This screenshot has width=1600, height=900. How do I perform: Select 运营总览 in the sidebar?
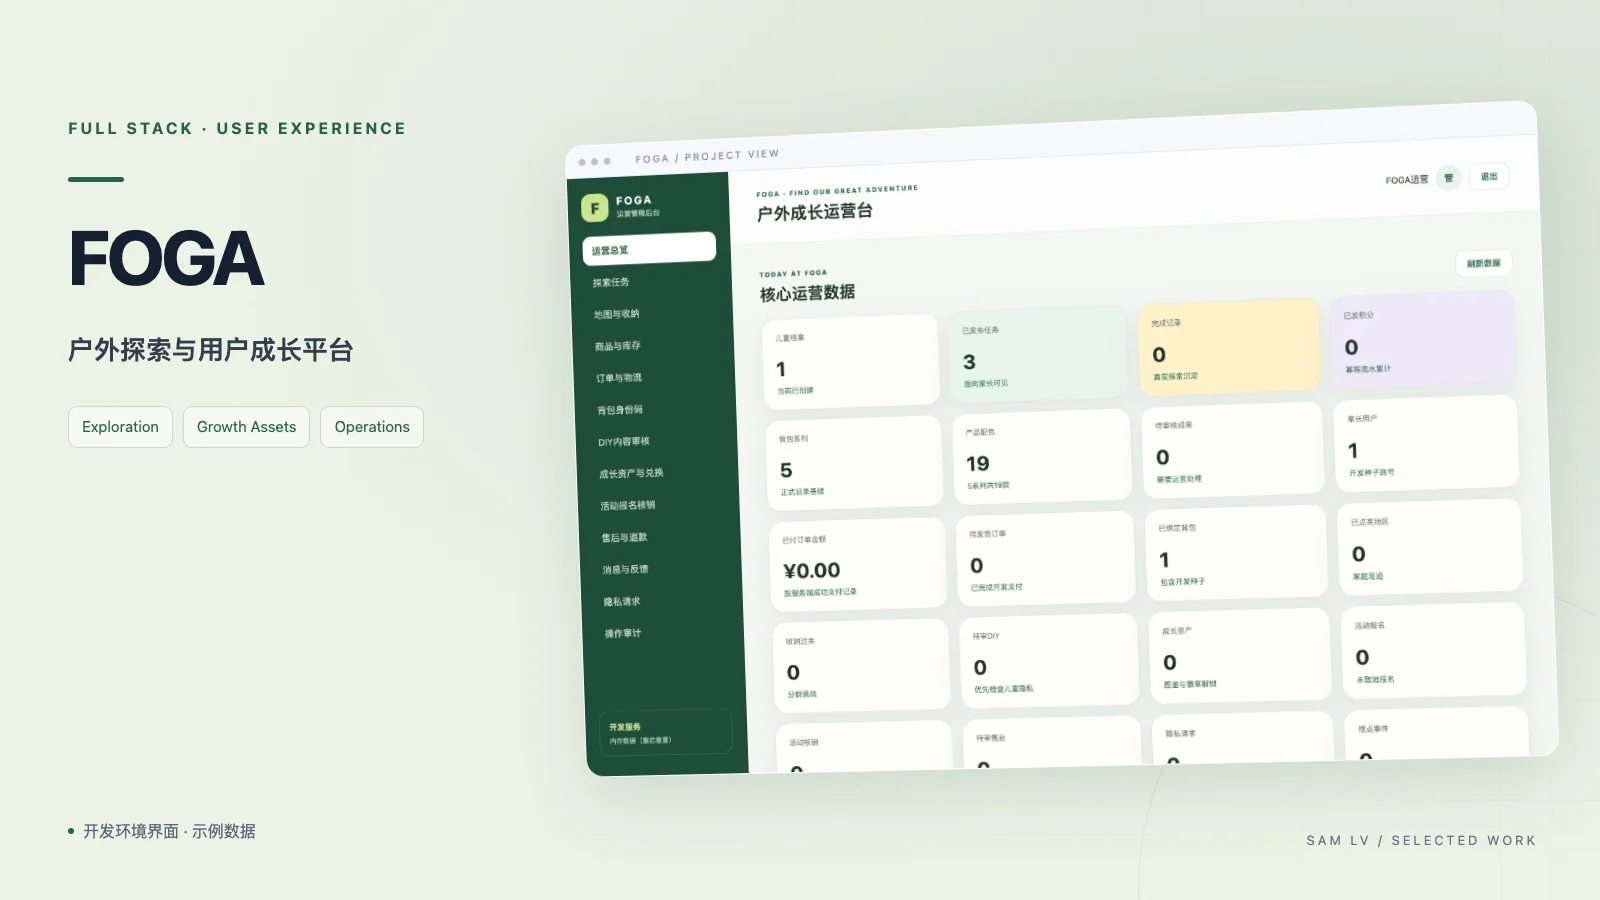pyautogui.click(x=649, y=248)
